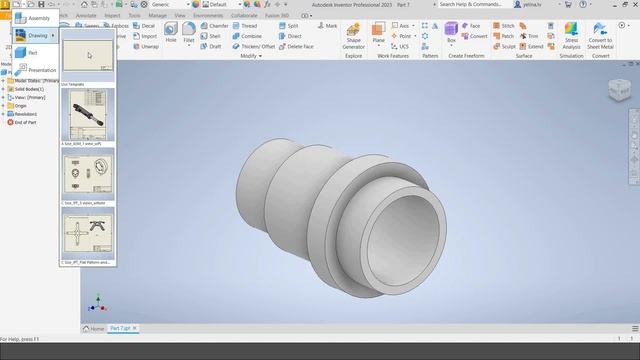Select the Chamfer tool

(x=214, y=26)
